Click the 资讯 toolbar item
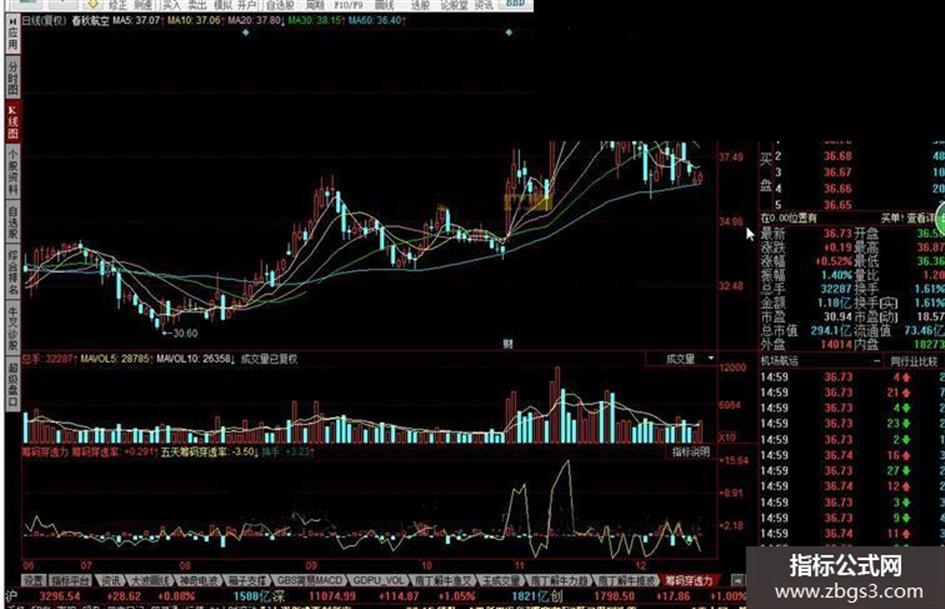 tap(483, 5)
